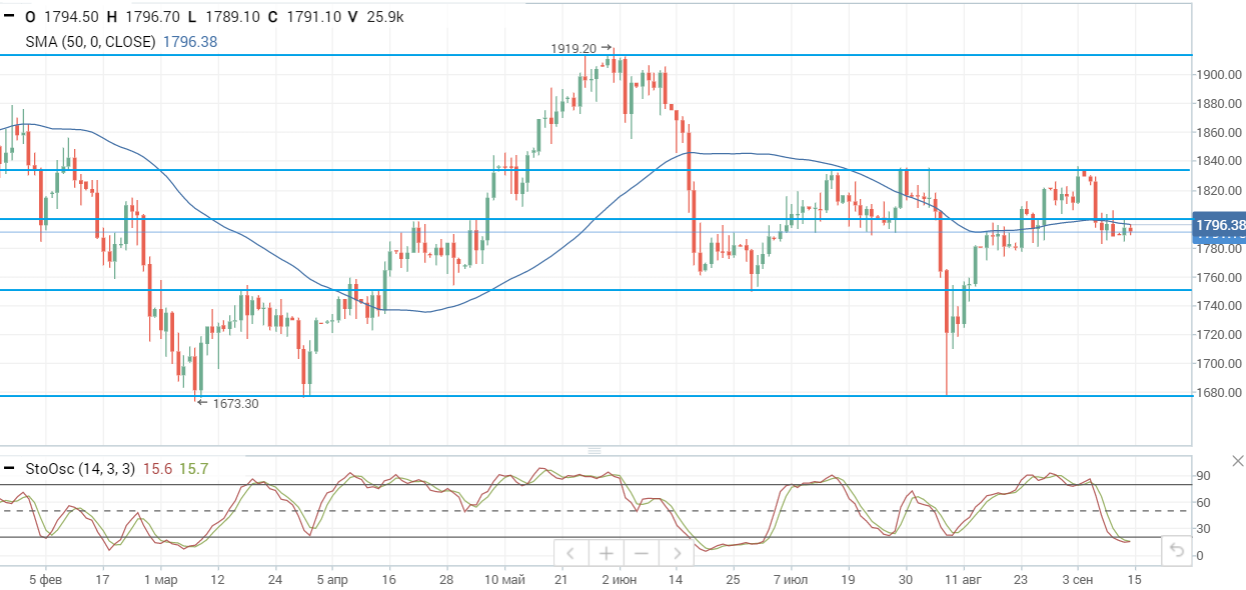The image size is (1246, 590).
Task: Click the '11 авг' date label
Action: point(964,580)
